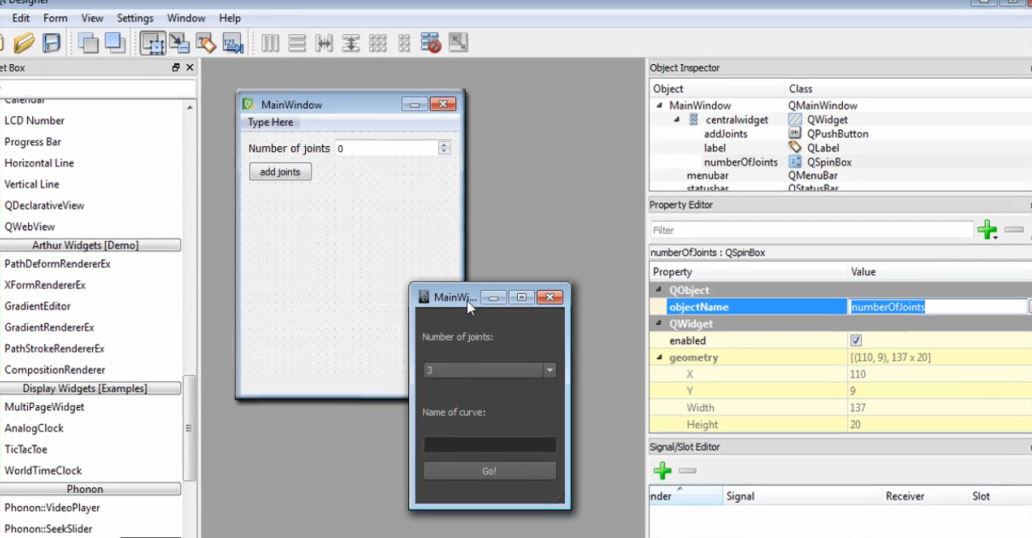1032x538 pixels.
Task: Collapse the geometry property
Action: (659, 358)
